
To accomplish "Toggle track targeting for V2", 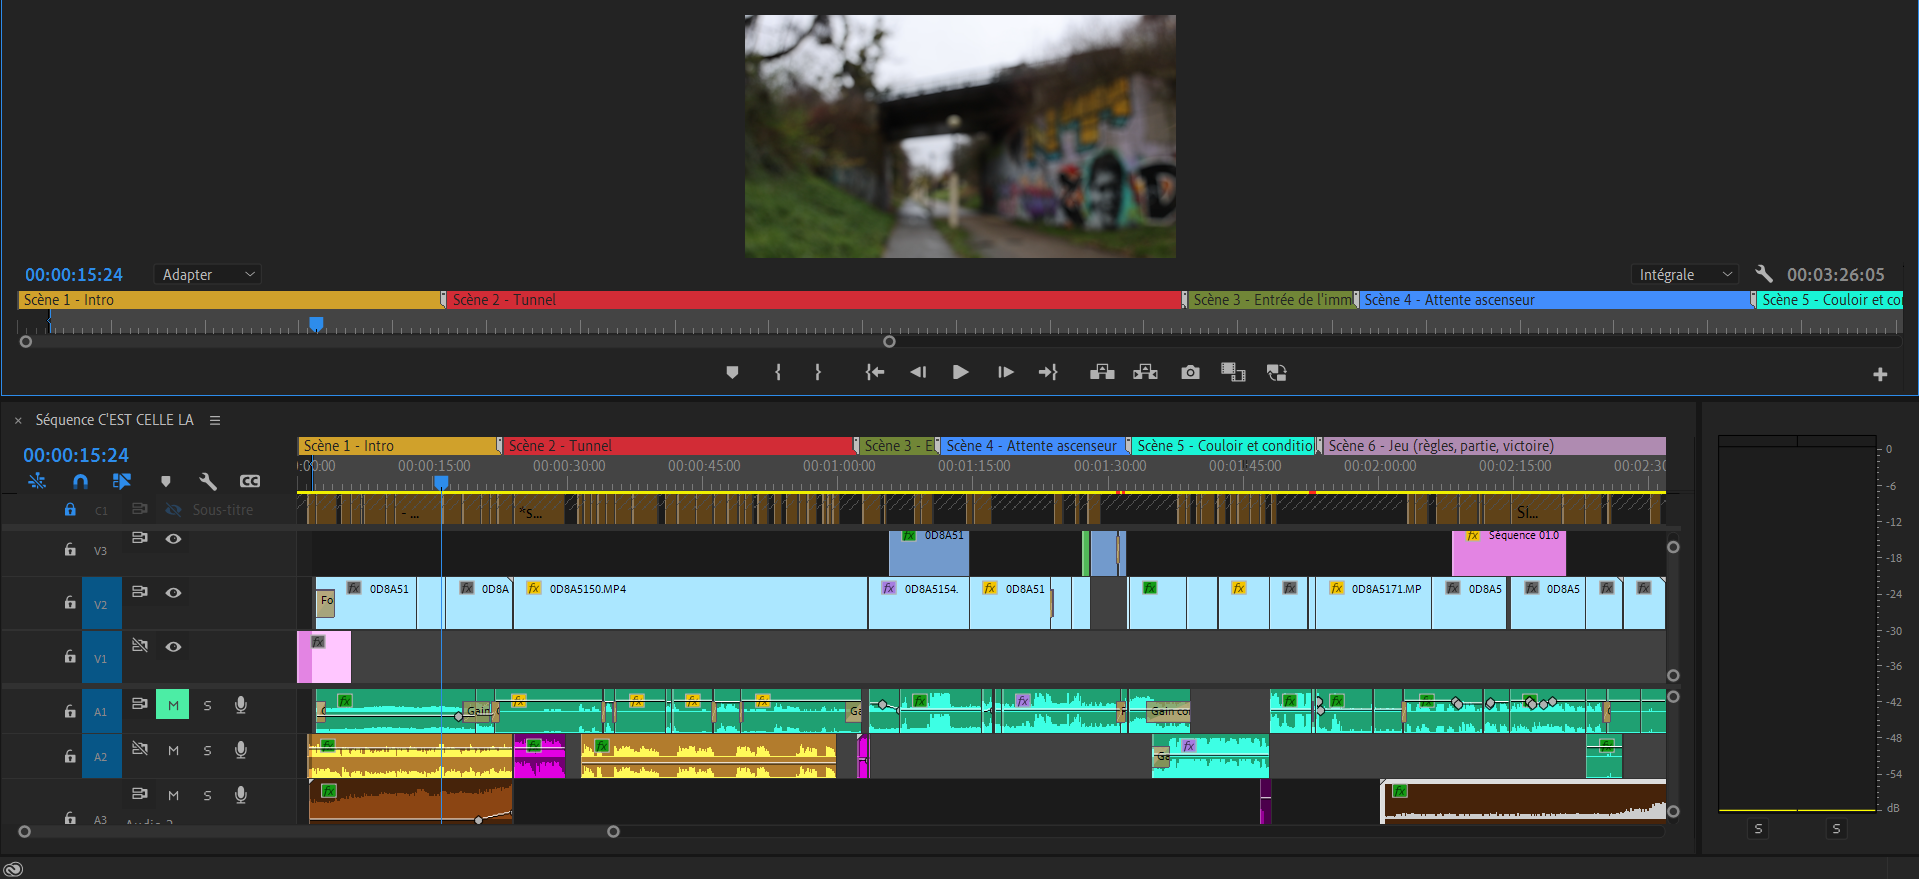I will point(101,604).
